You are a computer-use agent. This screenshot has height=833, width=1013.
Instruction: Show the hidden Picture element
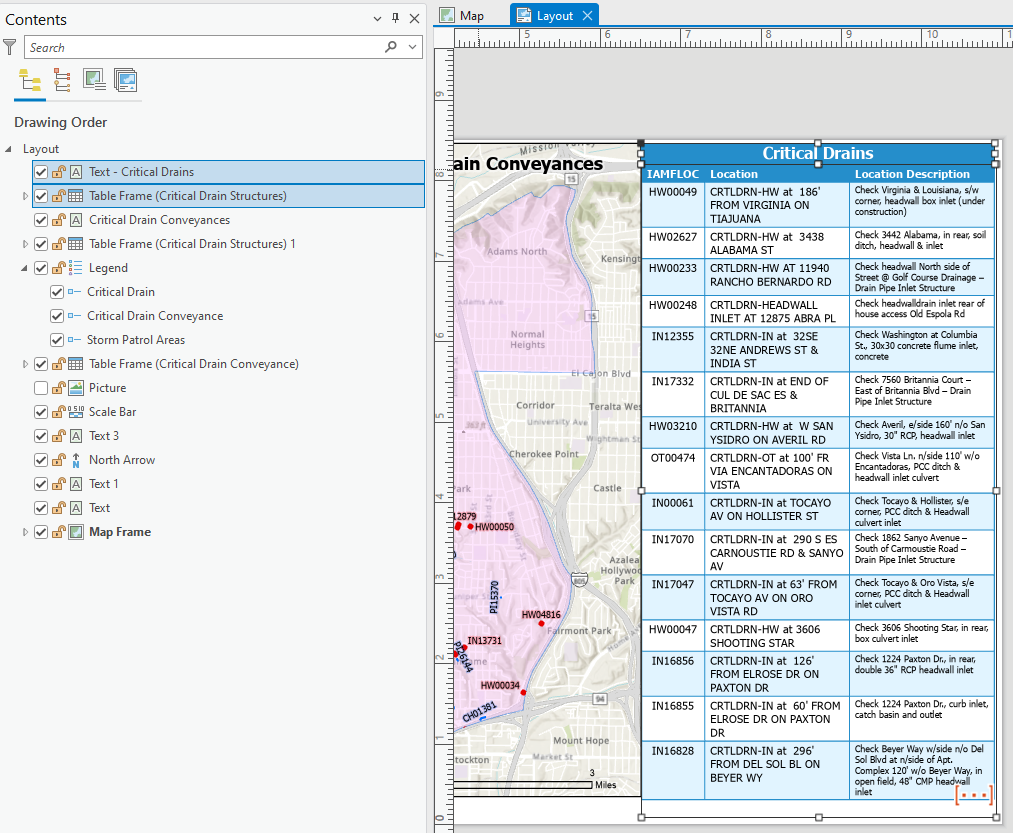click(x=41, y=388)
